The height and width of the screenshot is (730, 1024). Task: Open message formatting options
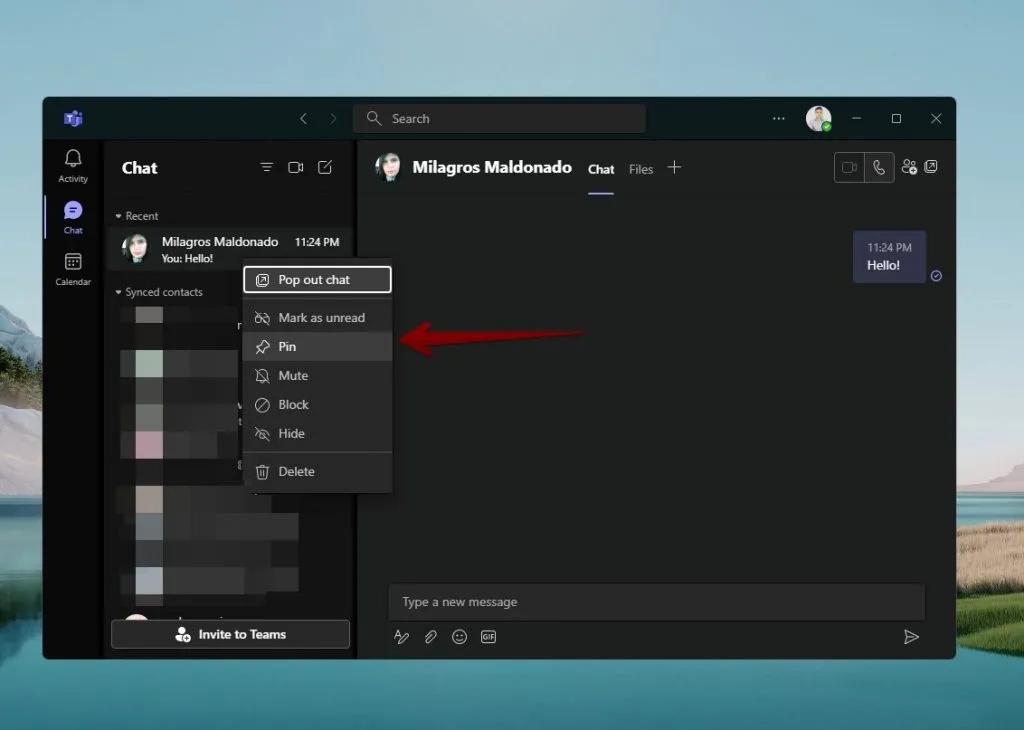click(401, 637)
